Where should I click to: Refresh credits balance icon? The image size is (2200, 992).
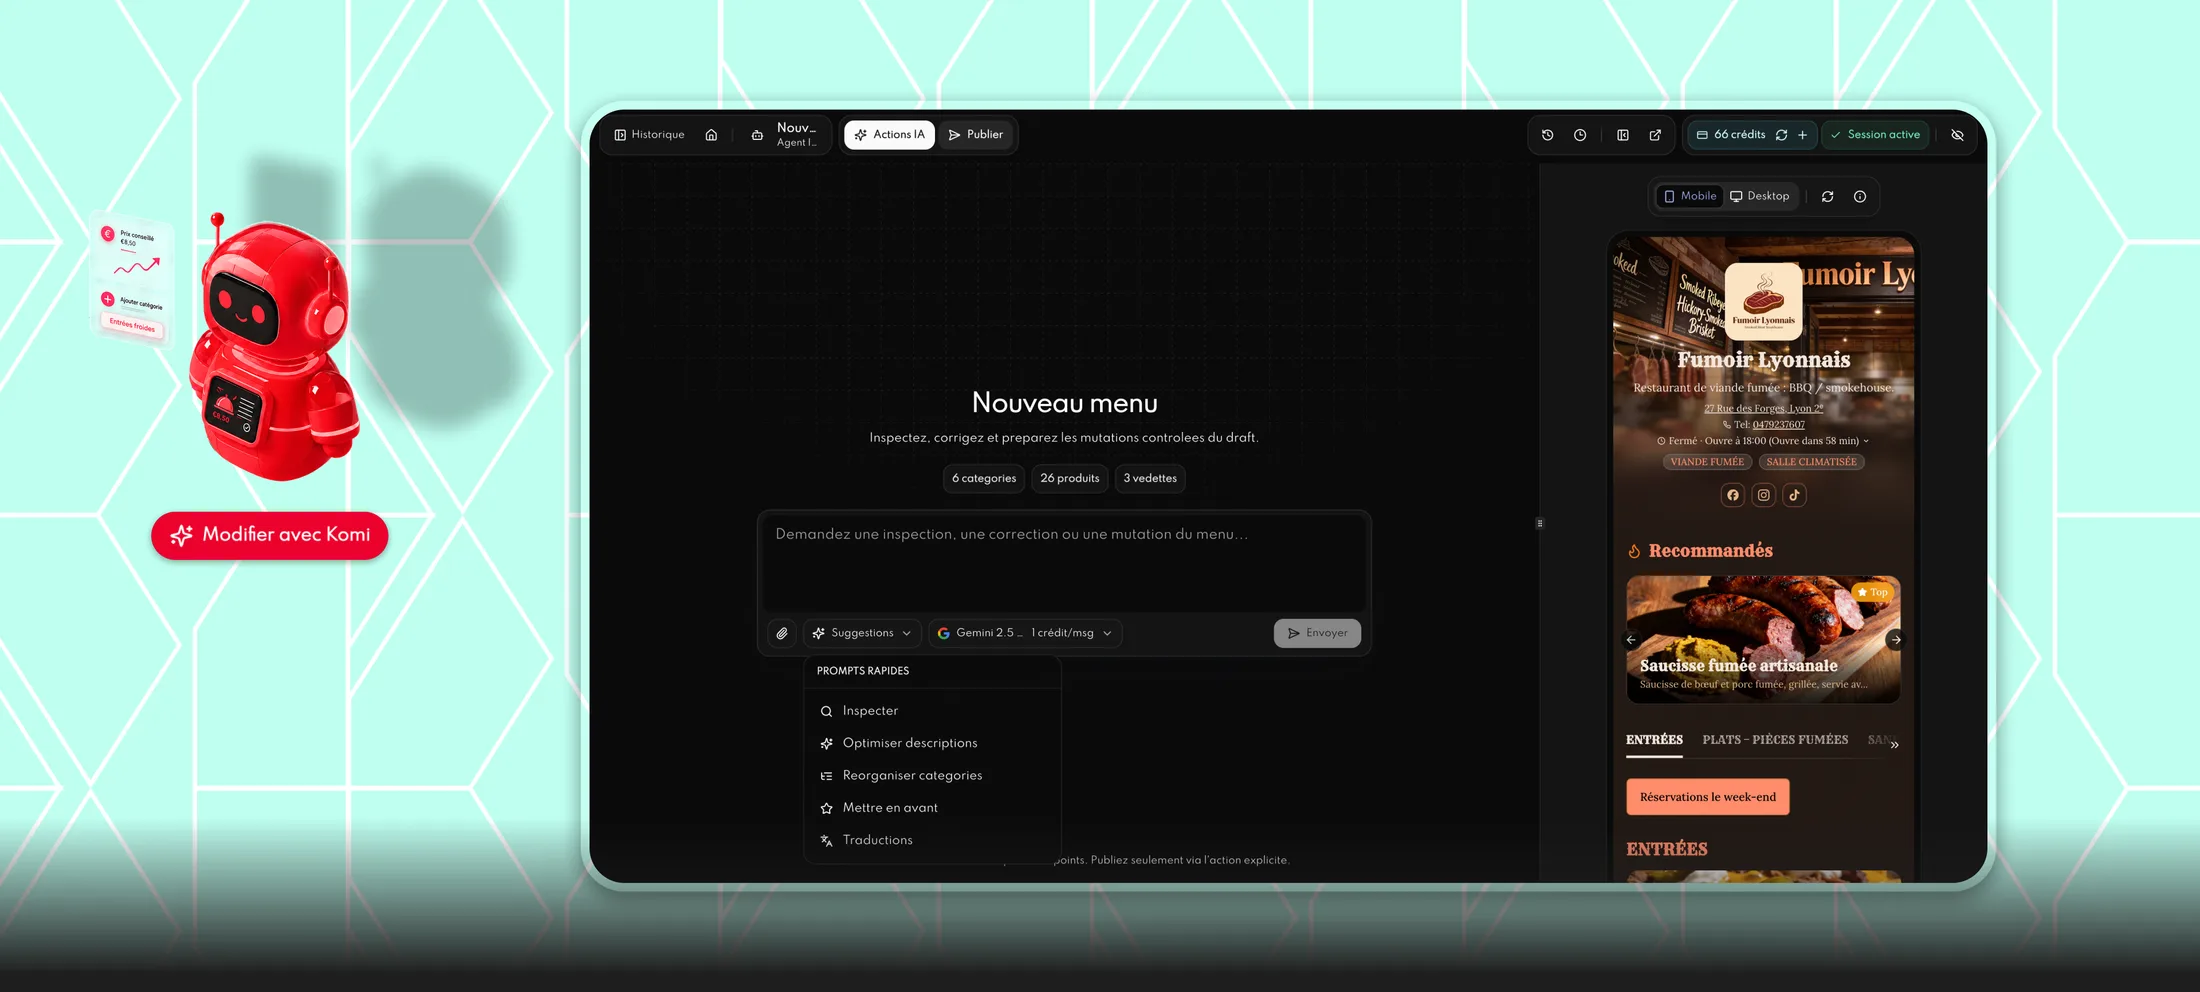(1781, 135)
